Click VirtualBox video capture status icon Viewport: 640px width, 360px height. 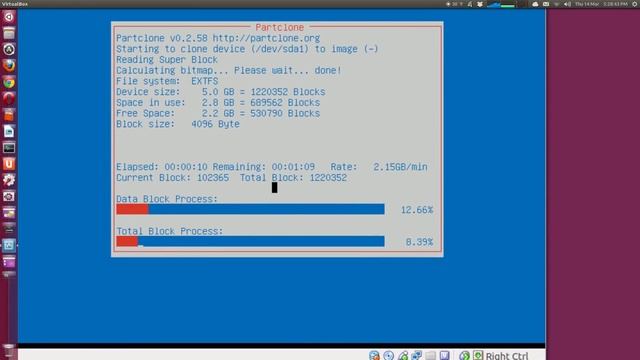pos(444,356)
